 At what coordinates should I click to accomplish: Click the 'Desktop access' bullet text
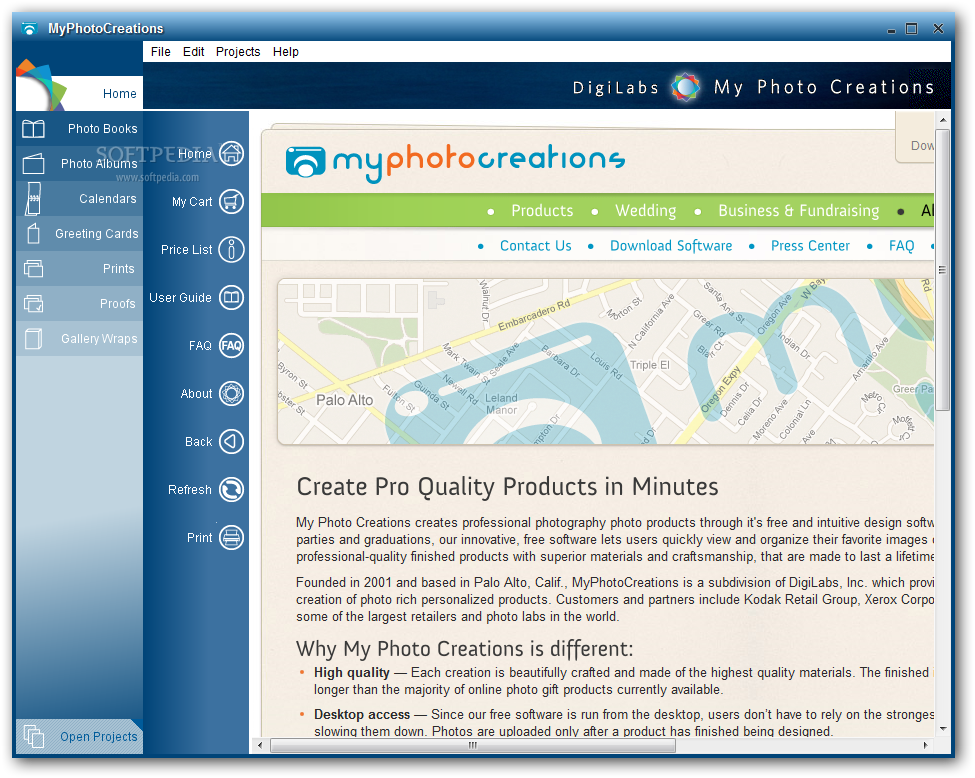pos(362,715)
